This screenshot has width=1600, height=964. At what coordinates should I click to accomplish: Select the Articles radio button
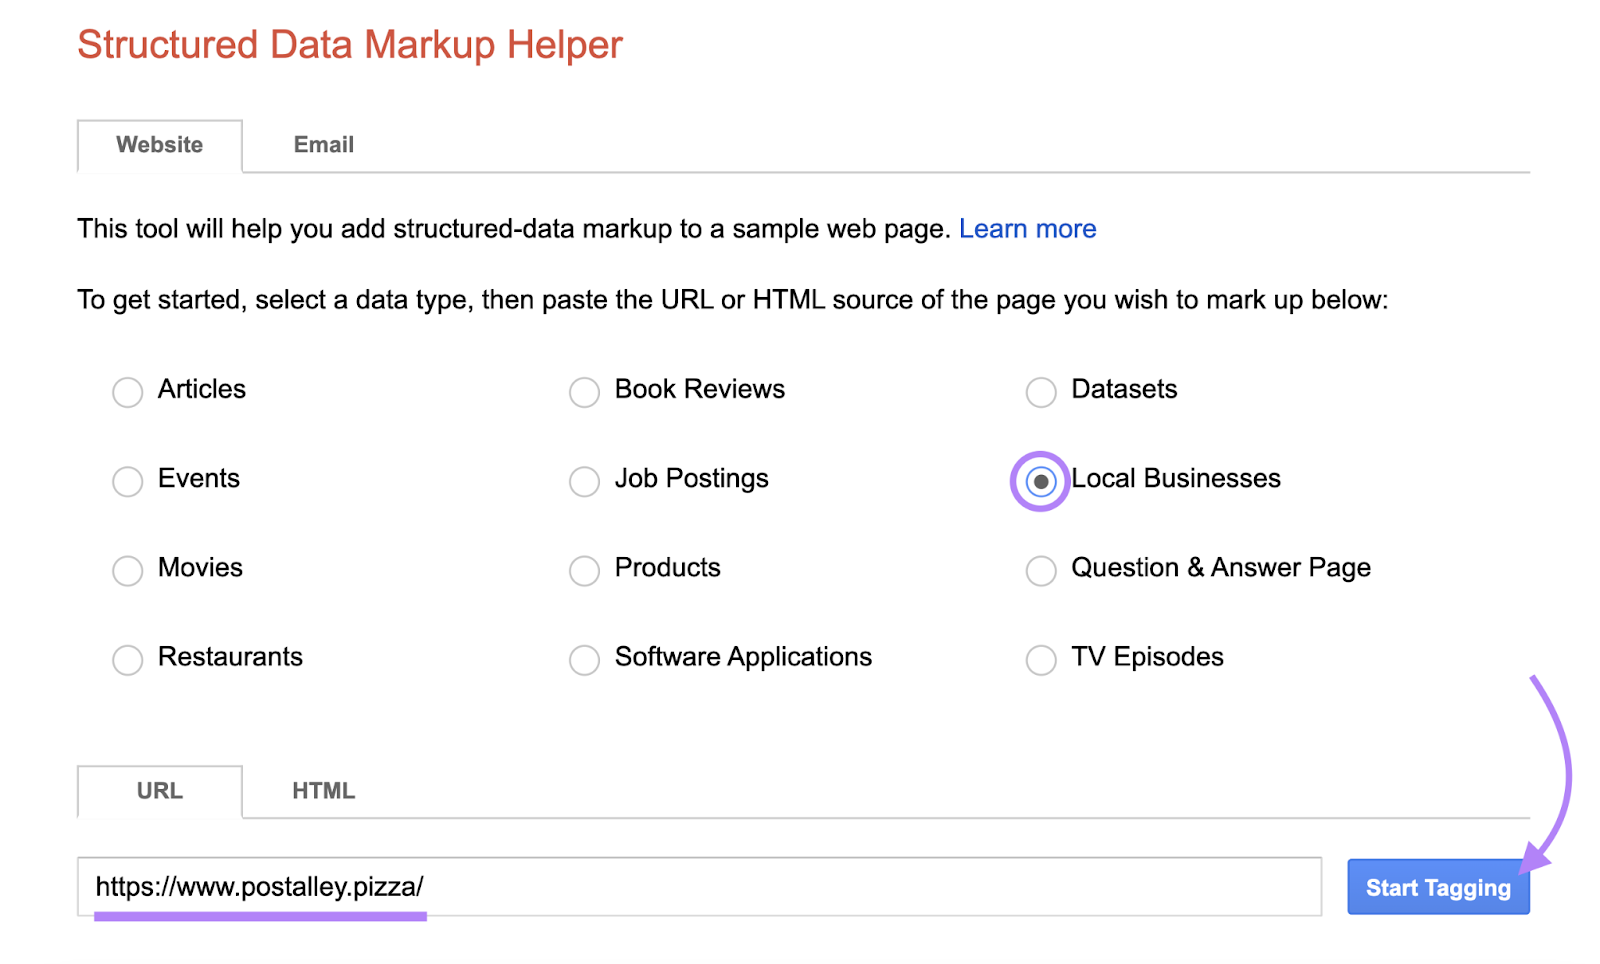pos(127,392)
